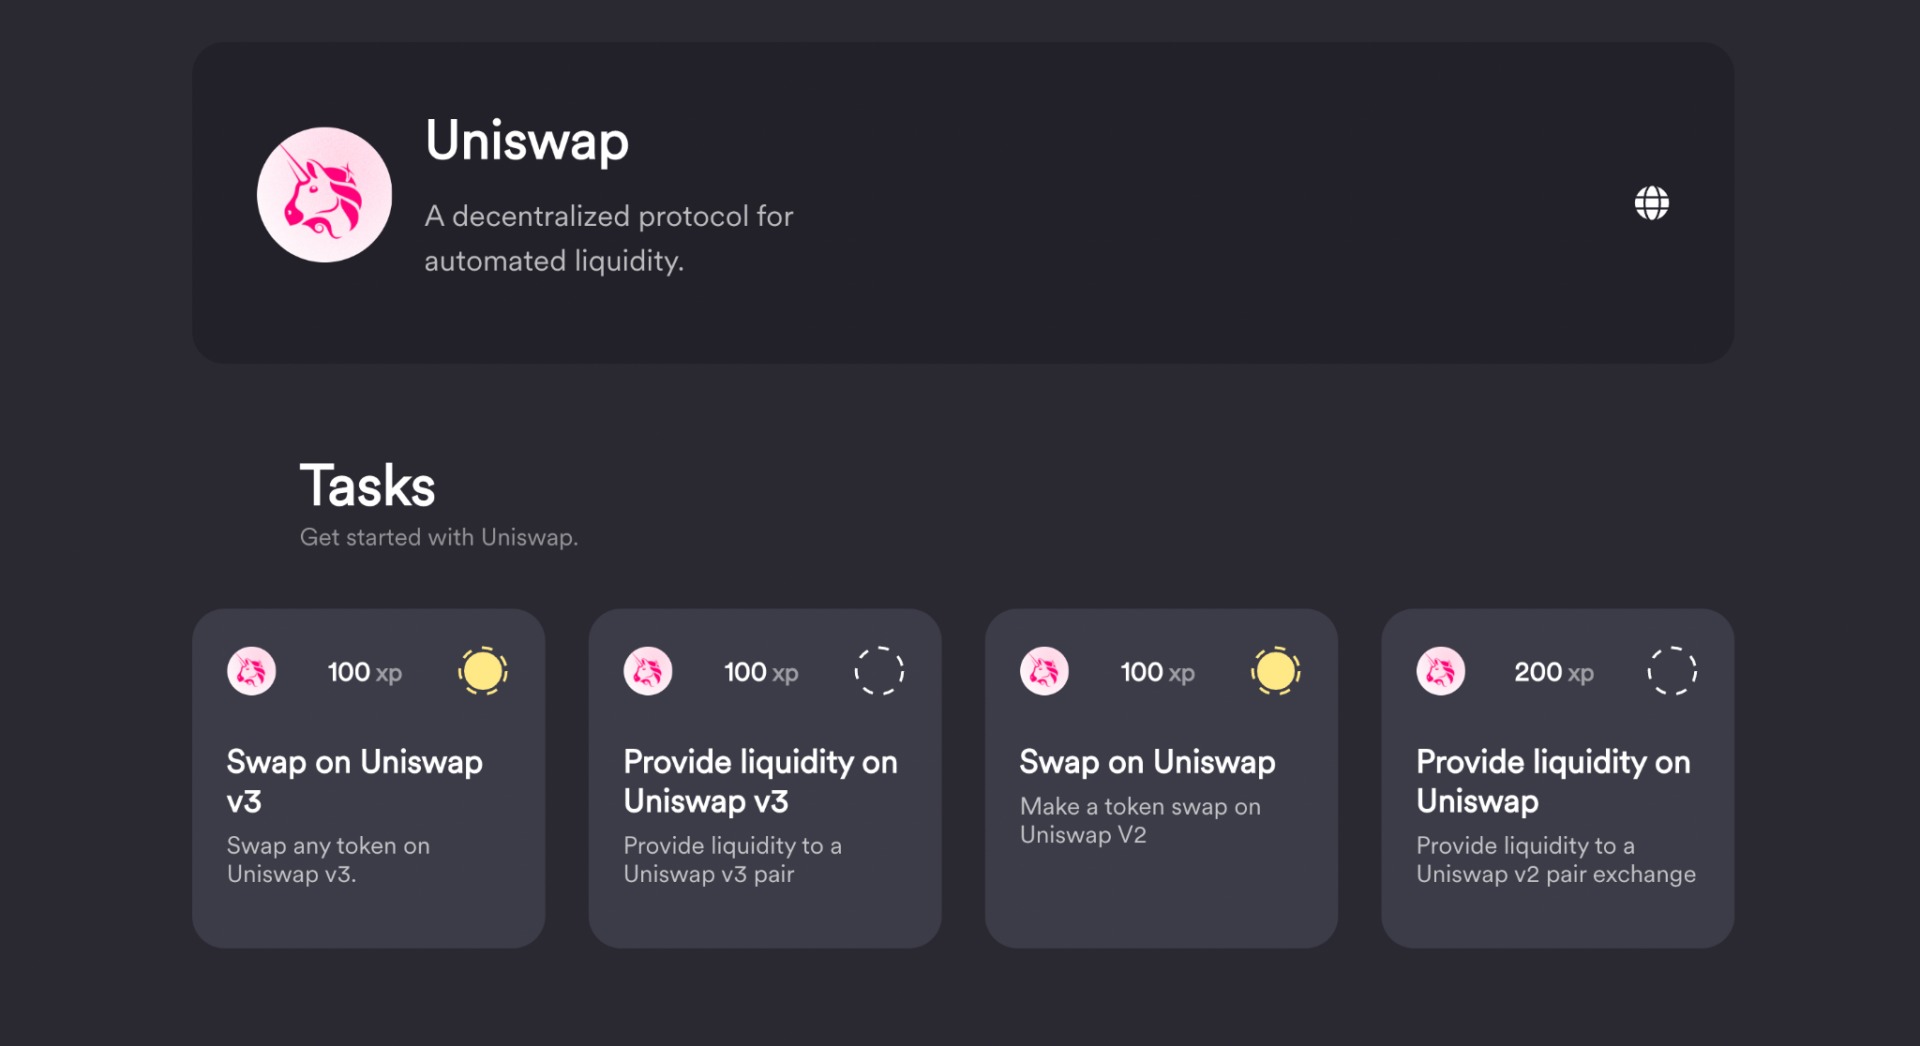Open the 'Make a token swap on Uniswap V2' card
This screenshot has height=1046, width=1920.
point(1161,778)
